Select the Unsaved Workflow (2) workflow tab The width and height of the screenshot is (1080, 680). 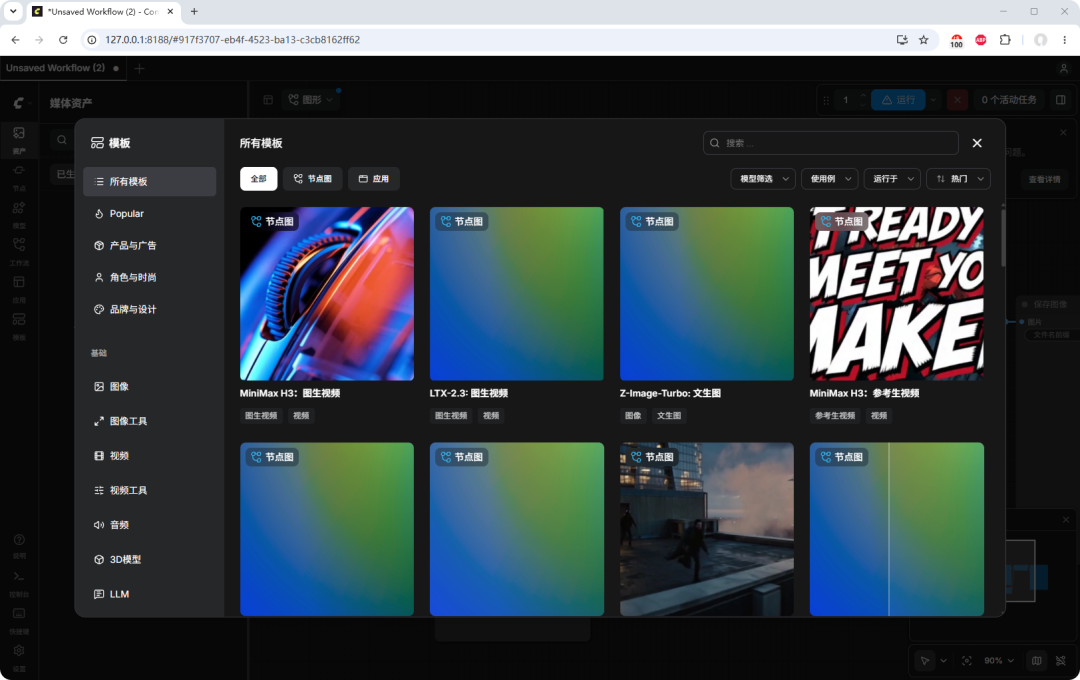63,68
